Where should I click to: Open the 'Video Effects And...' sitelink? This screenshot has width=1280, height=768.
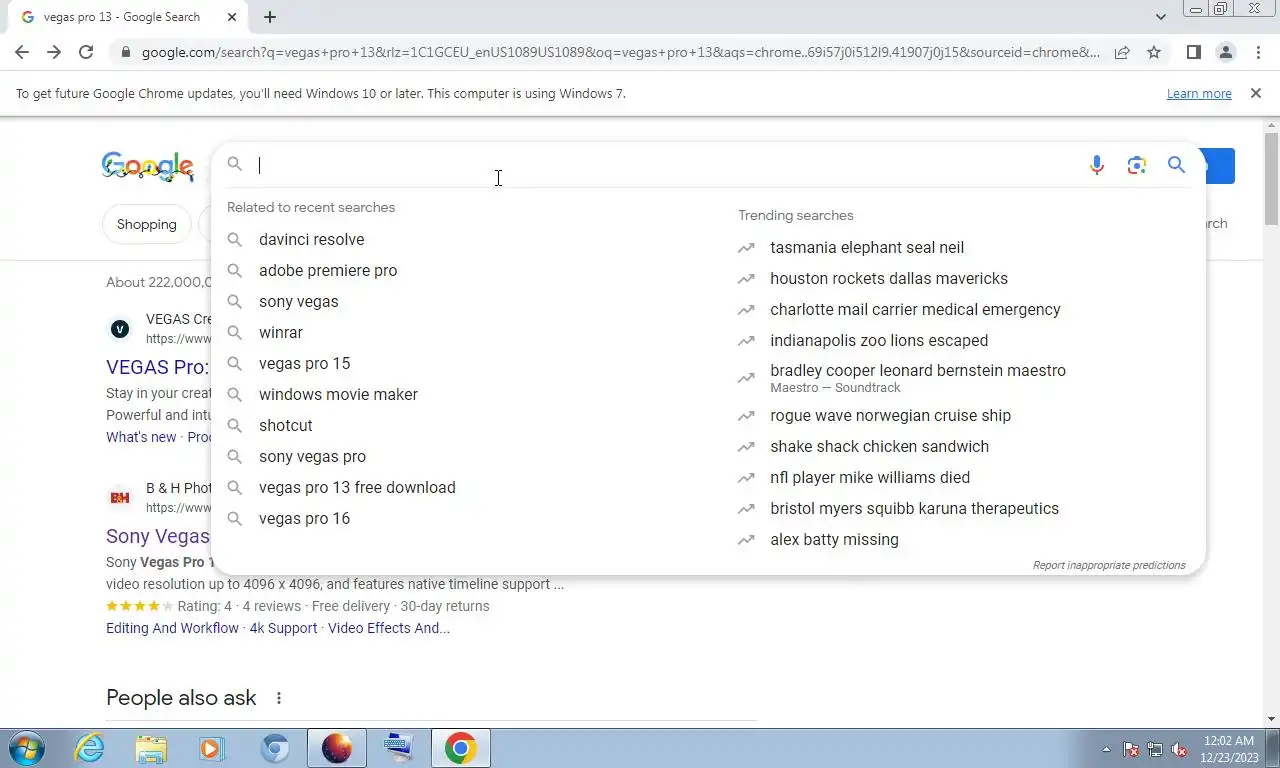(x=389, y=628)
